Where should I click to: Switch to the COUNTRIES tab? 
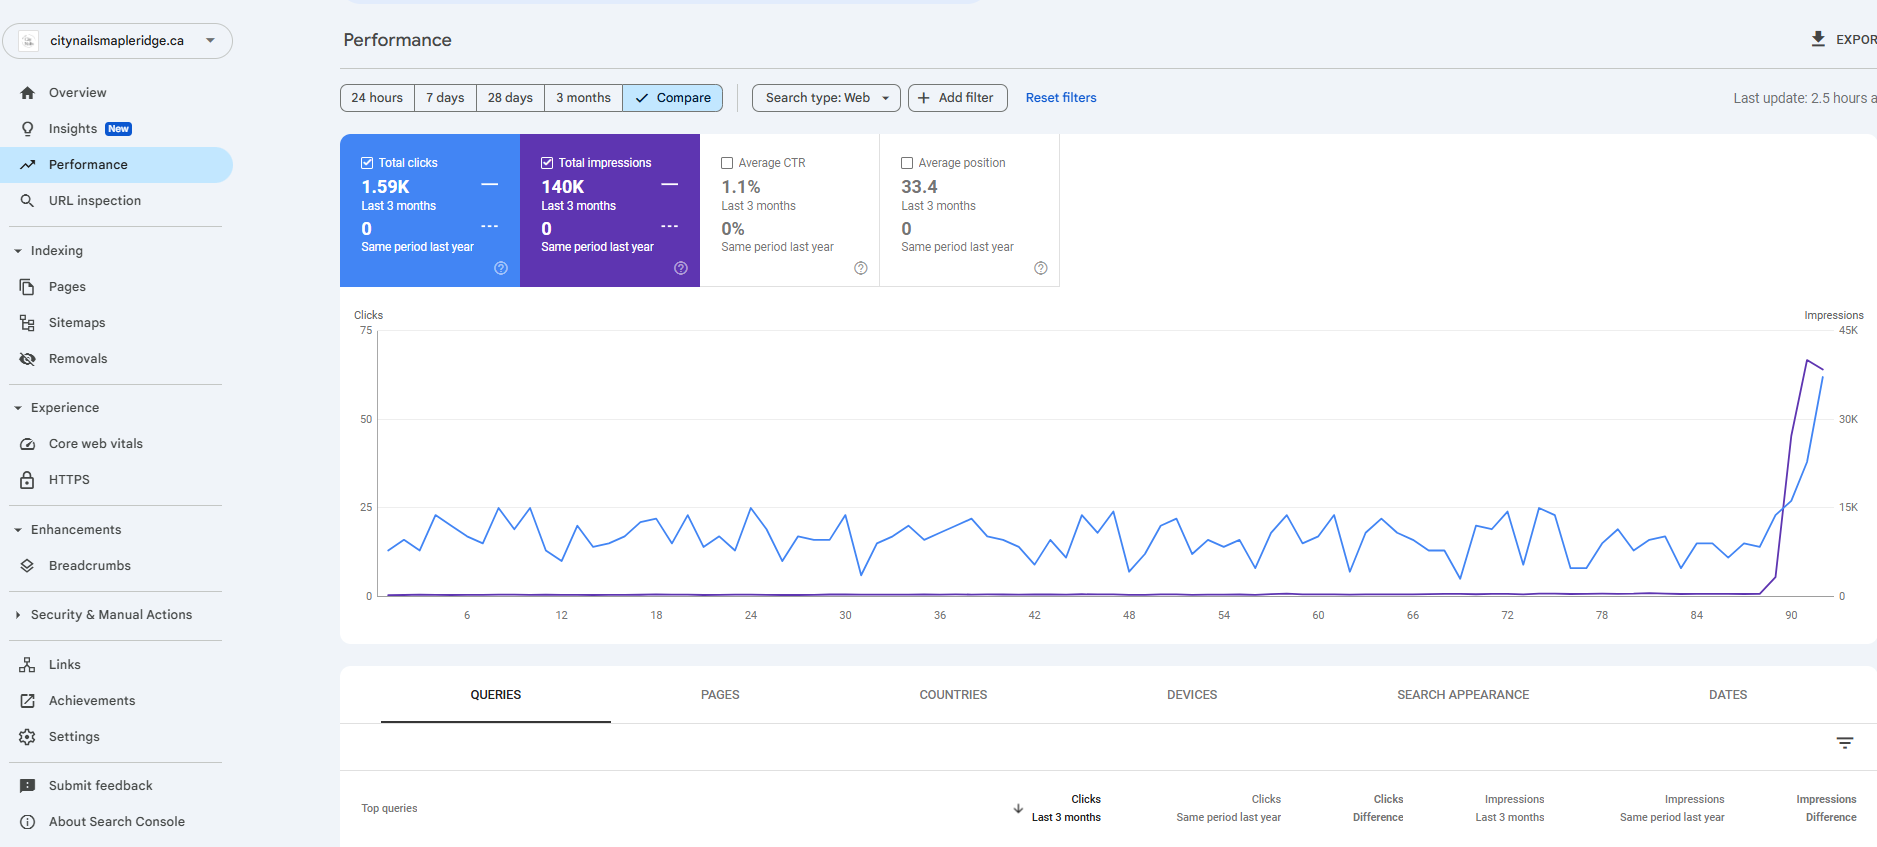(953, 695)
